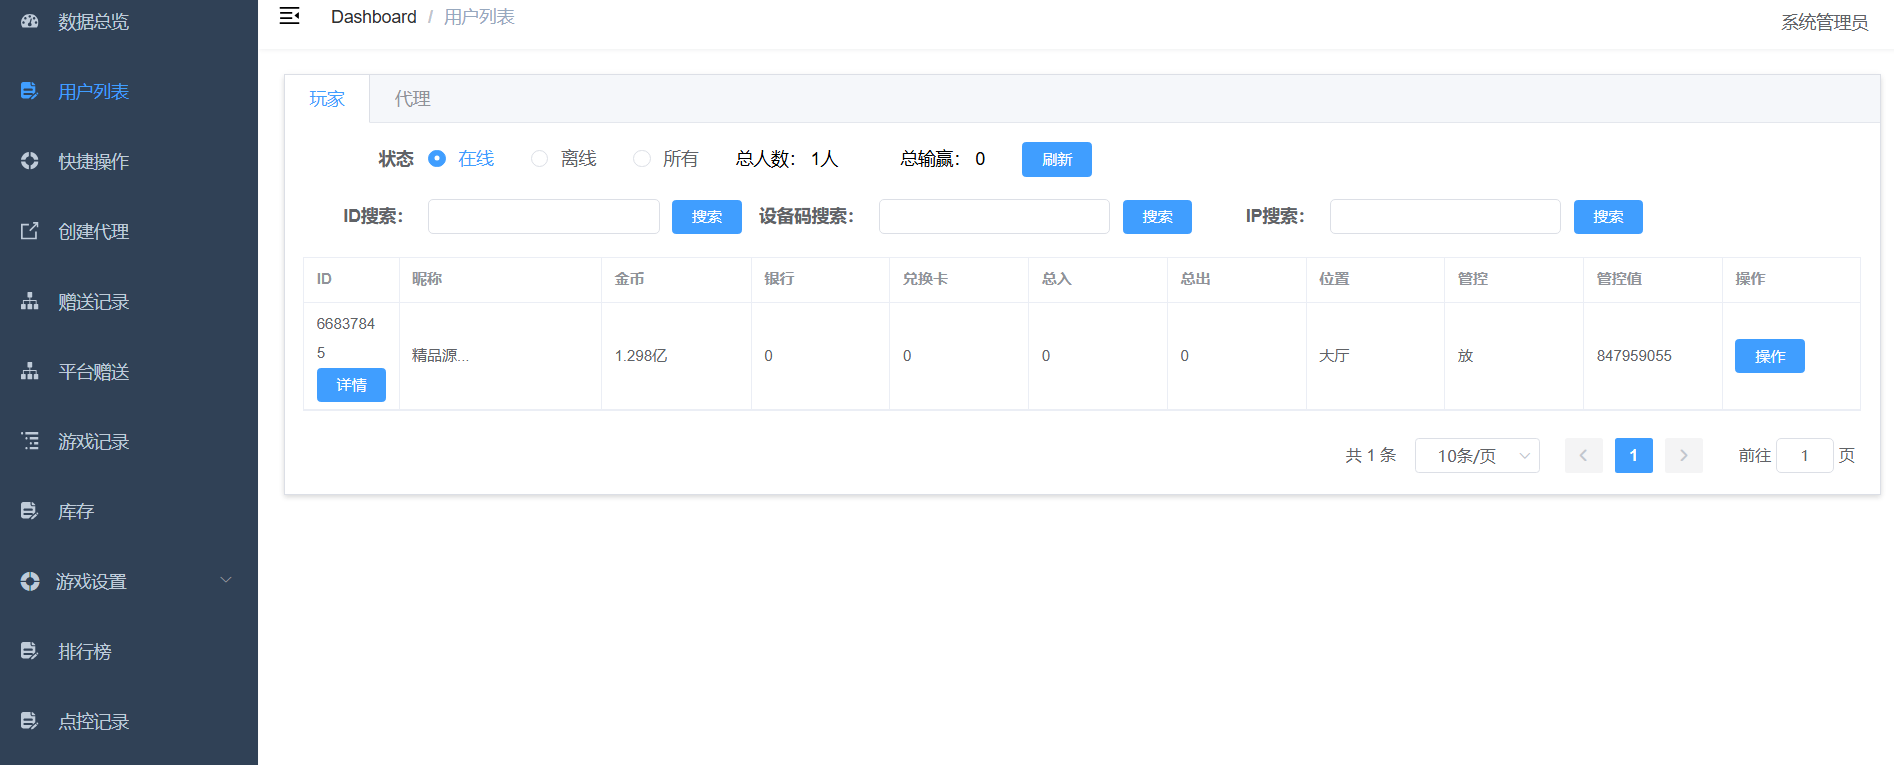Click the sidebar collapse hamburger icon
This screenshot has height=765, width=1894.
click(x=289, y=16)
